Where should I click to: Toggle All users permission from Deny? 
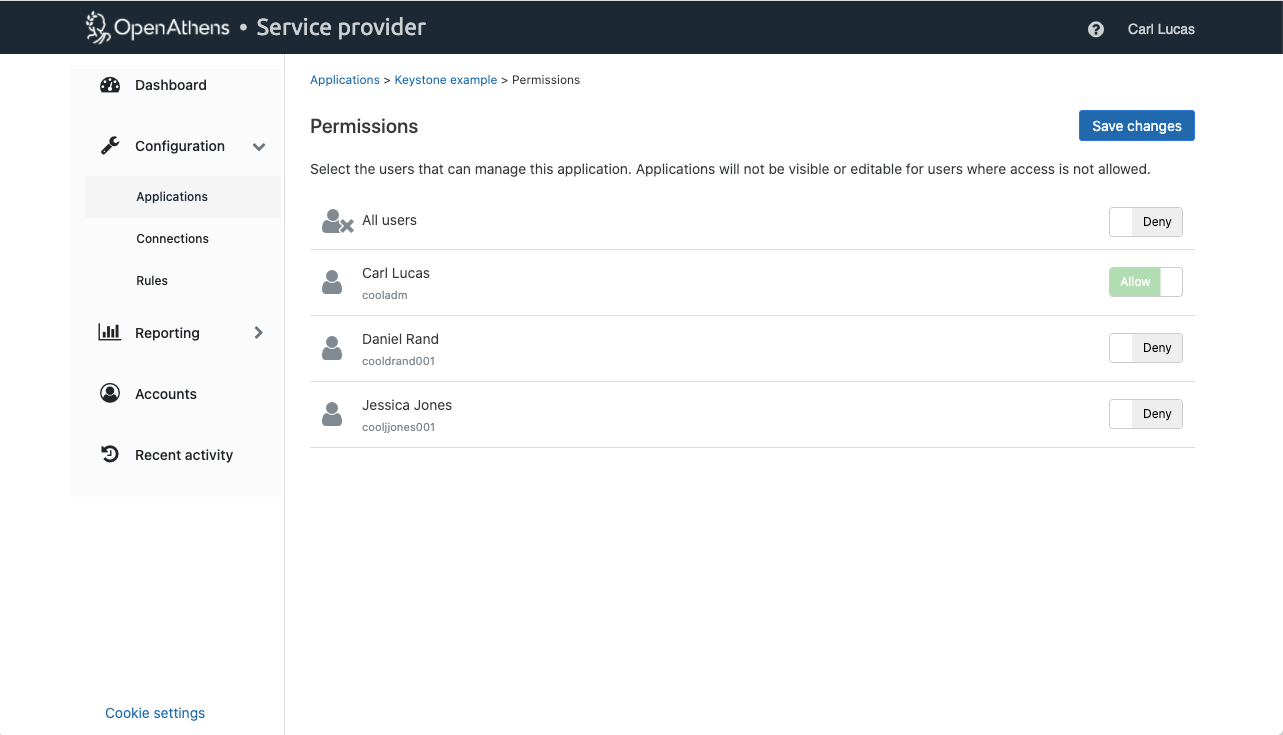coord(1145,222)
